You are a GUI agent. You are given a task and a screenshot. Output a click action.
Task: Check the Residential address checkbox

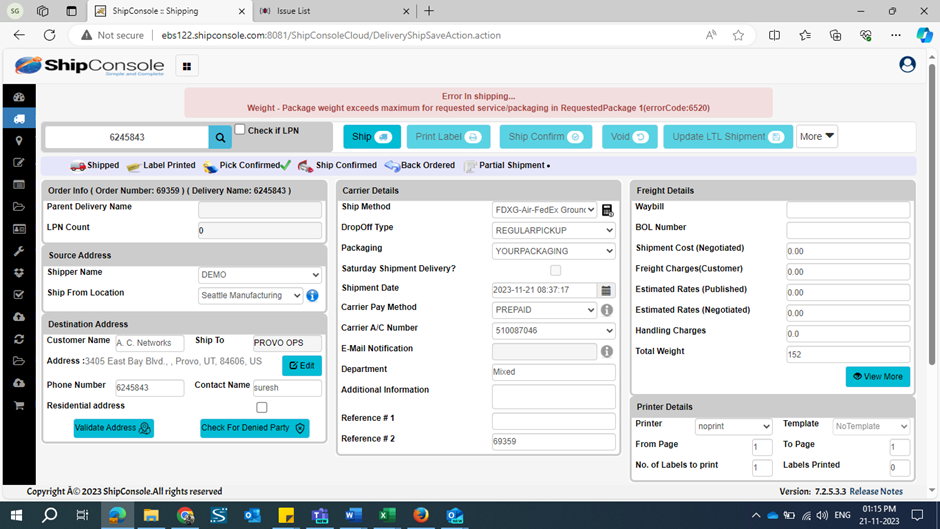[x=261, y=408]
